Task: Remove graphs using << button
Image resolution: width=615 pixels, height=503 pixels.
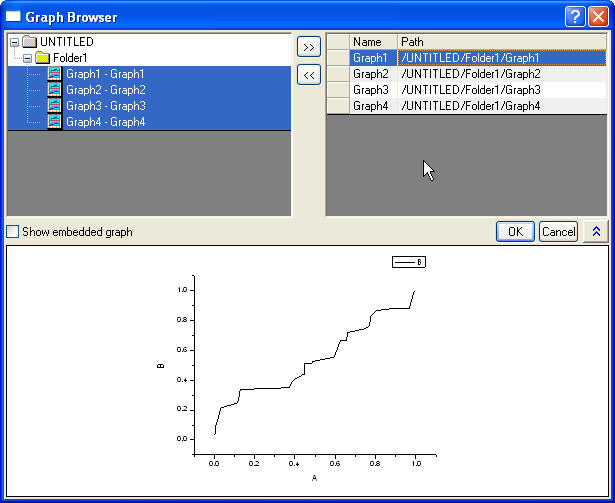Action: [309, 75]
